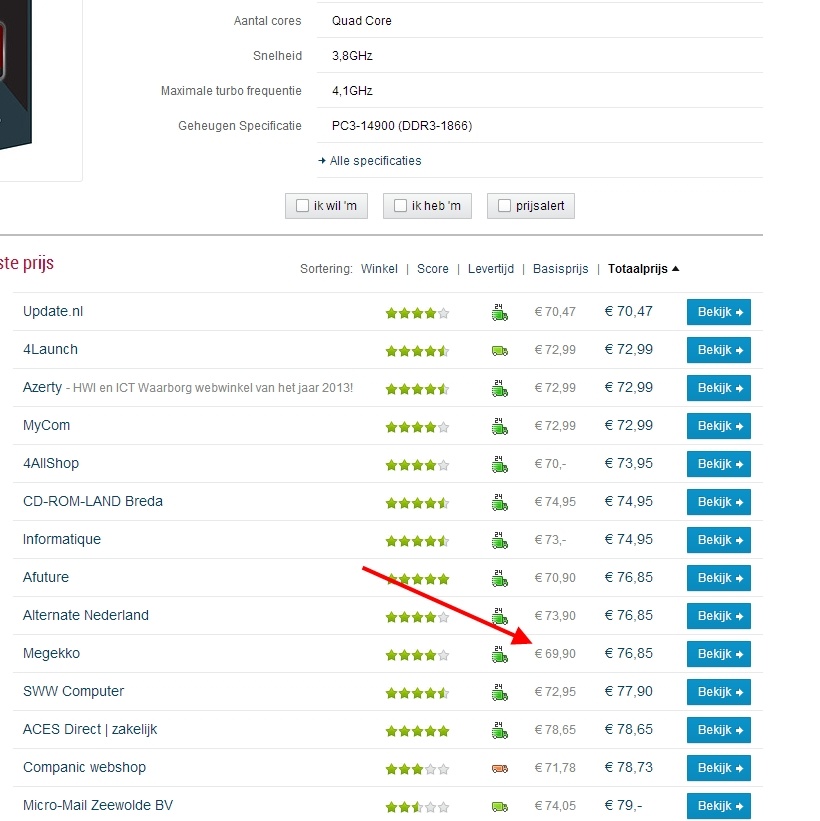Click the Megekko delivery truck icon
Screen dimensions: 820x821
tap(500, 654)
